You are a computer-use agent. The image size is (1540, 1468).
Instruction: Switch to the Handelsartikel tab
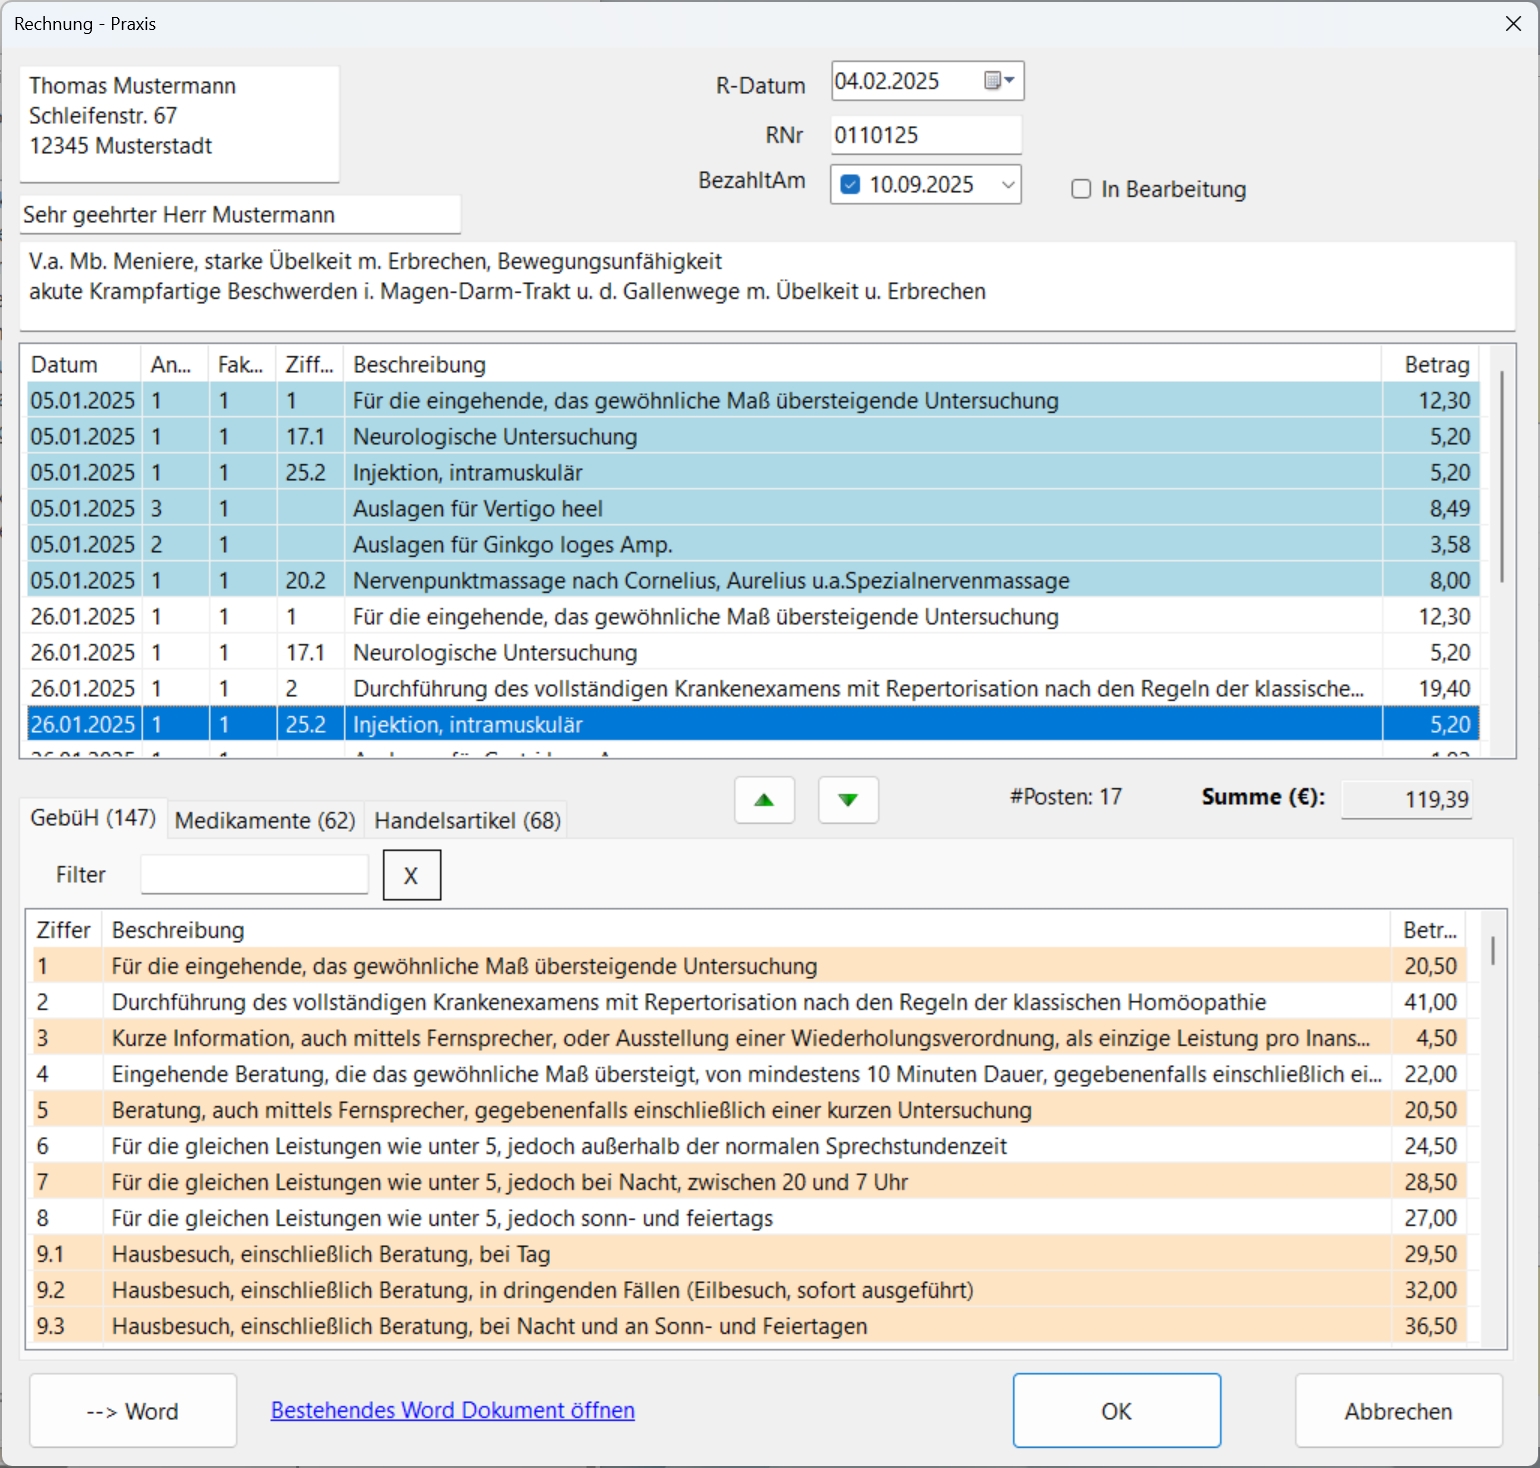467,821
